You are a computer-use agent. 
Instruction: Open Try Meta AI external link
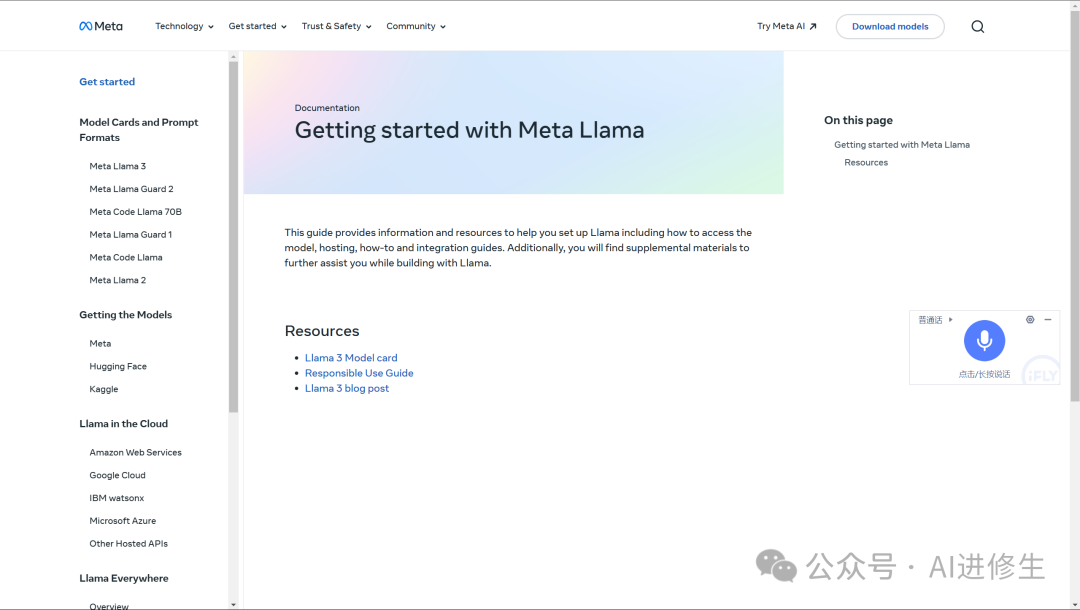(x=787, y=26)
